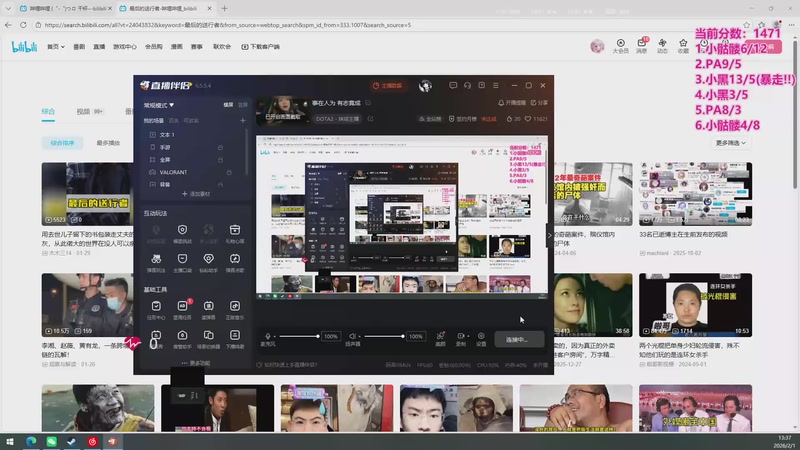Collapse the side panel arrow right of preview
Viewport: 800px width, 450px height.
550,235
